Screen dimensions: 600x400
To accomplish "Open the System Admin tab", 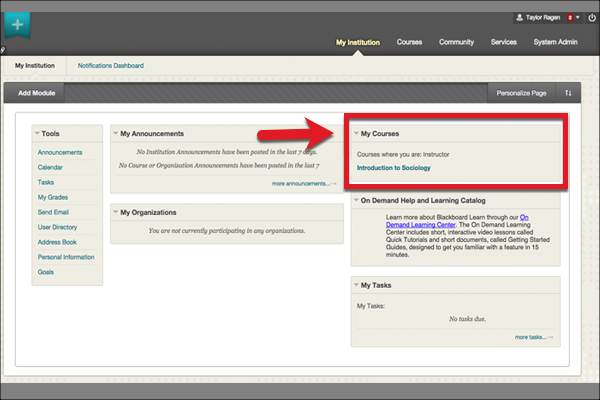I will tap(554, 42).
